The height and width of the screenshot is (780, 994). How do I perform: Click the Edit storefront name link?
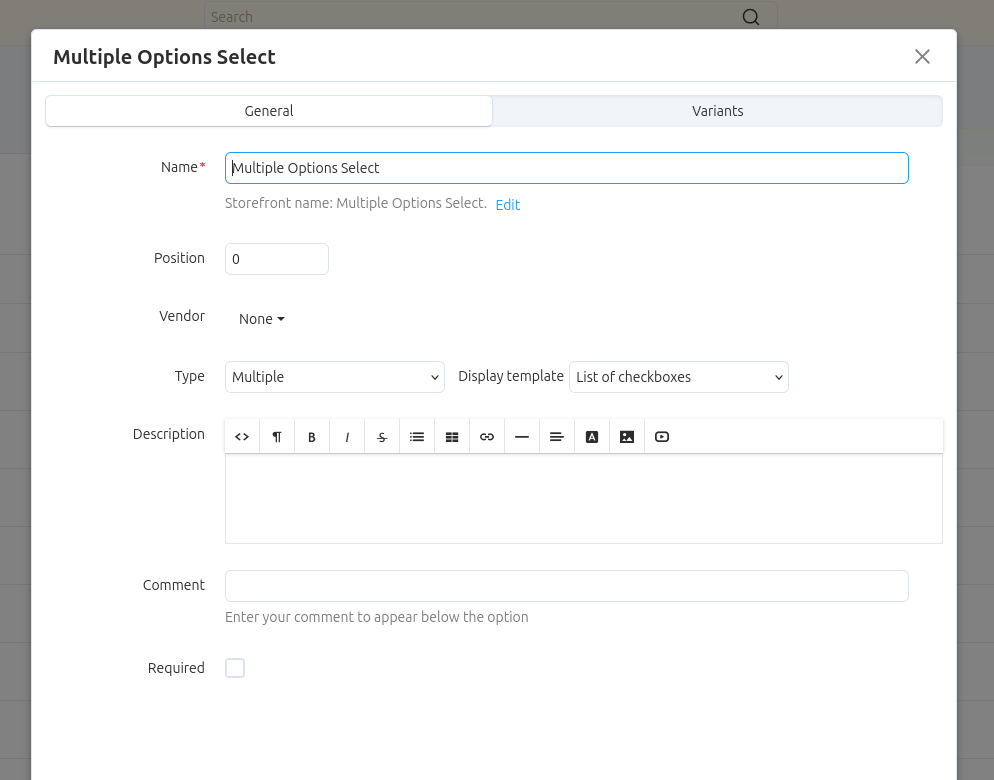coord(508,204)
